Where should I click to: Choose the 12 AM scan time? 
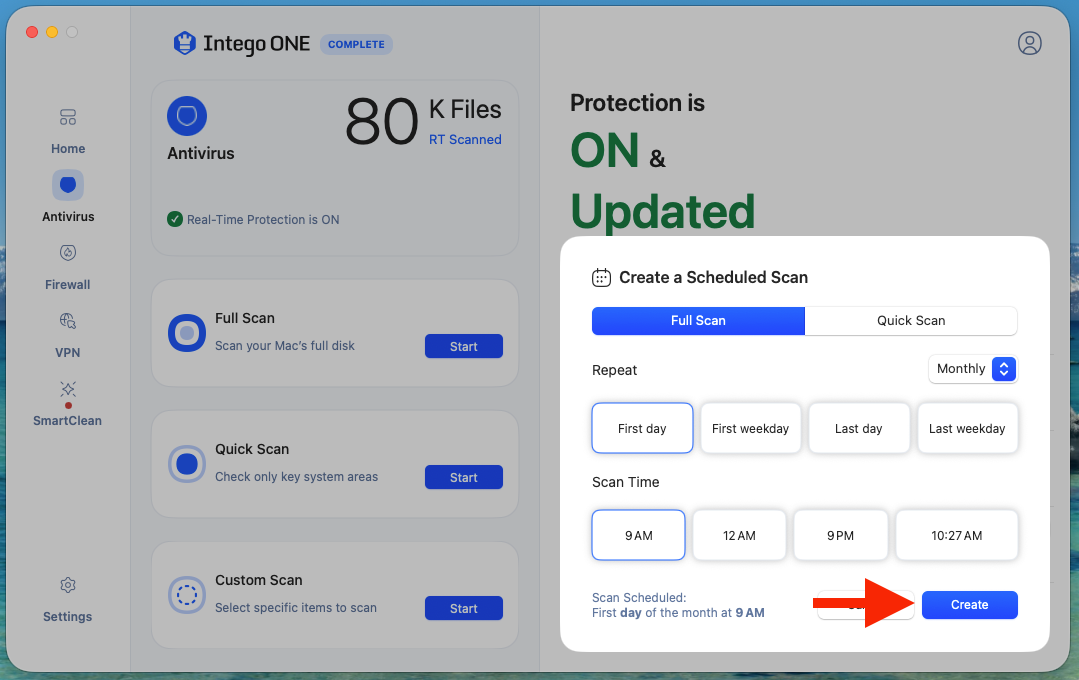click(x=739, y=535)
